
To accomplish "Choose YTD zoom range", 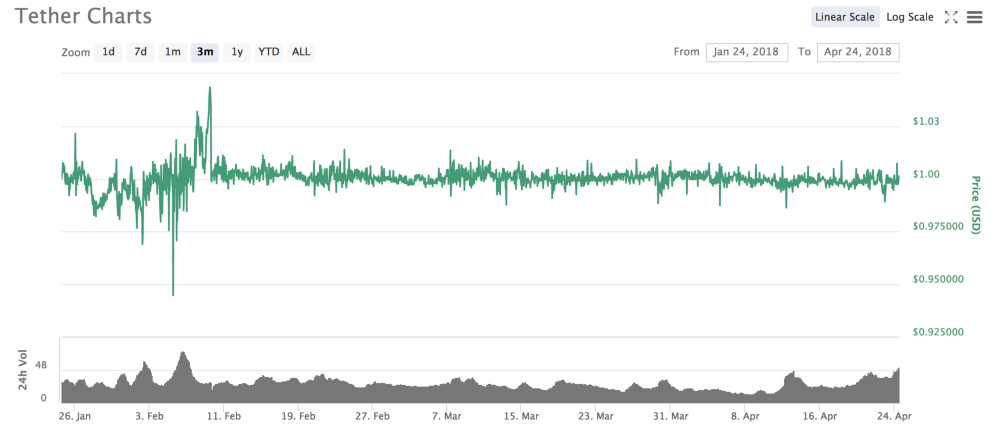I will (268, 52).
